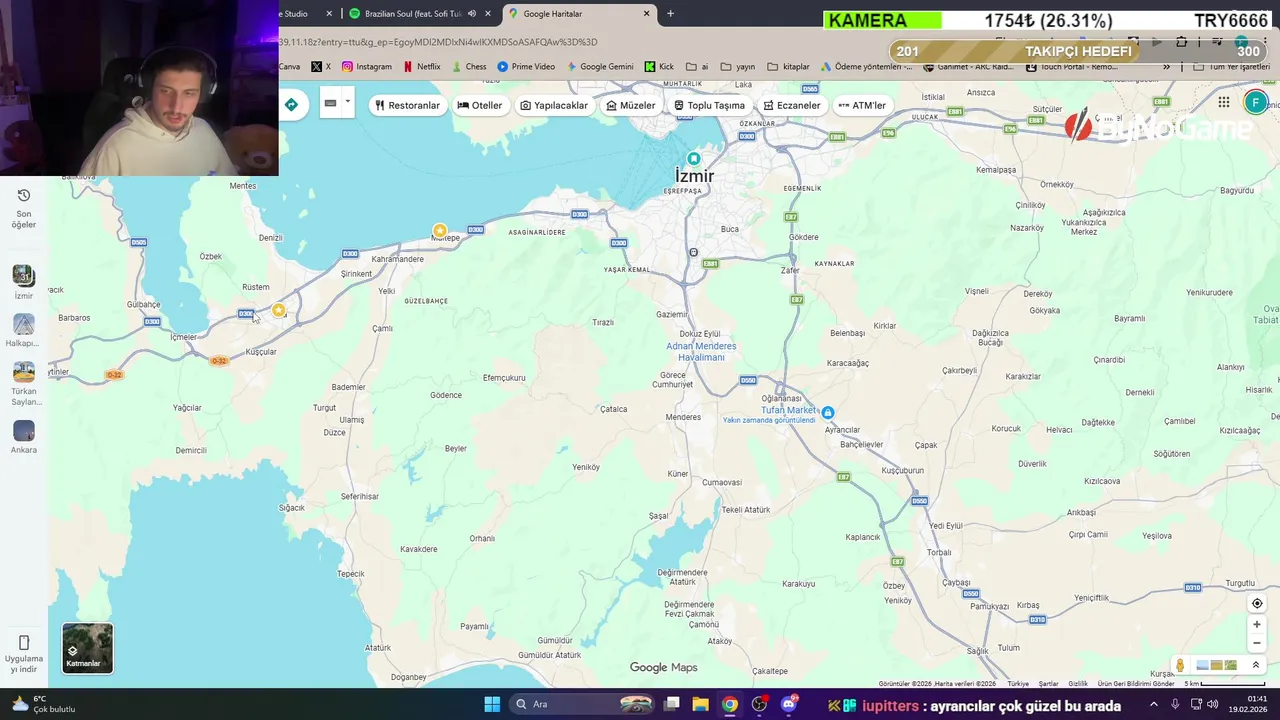Click the Tufan Market pin
This screenshot has height=720, width=1280.
tap(827, 412)
